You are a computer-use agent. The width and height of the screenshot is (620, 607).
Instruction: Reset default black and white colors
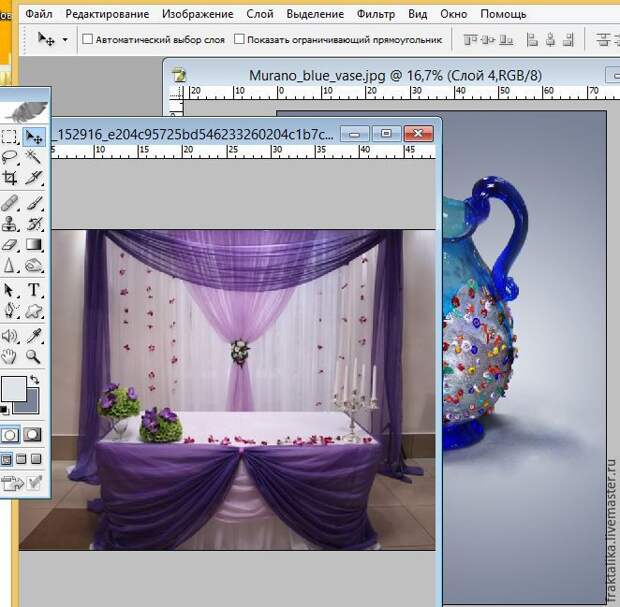4,410
